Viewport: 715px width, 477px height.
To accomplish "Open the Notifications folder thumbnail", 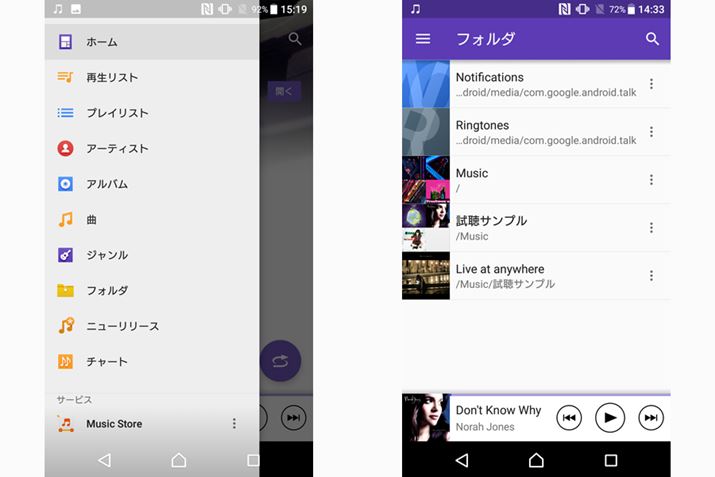I will 425,84.
